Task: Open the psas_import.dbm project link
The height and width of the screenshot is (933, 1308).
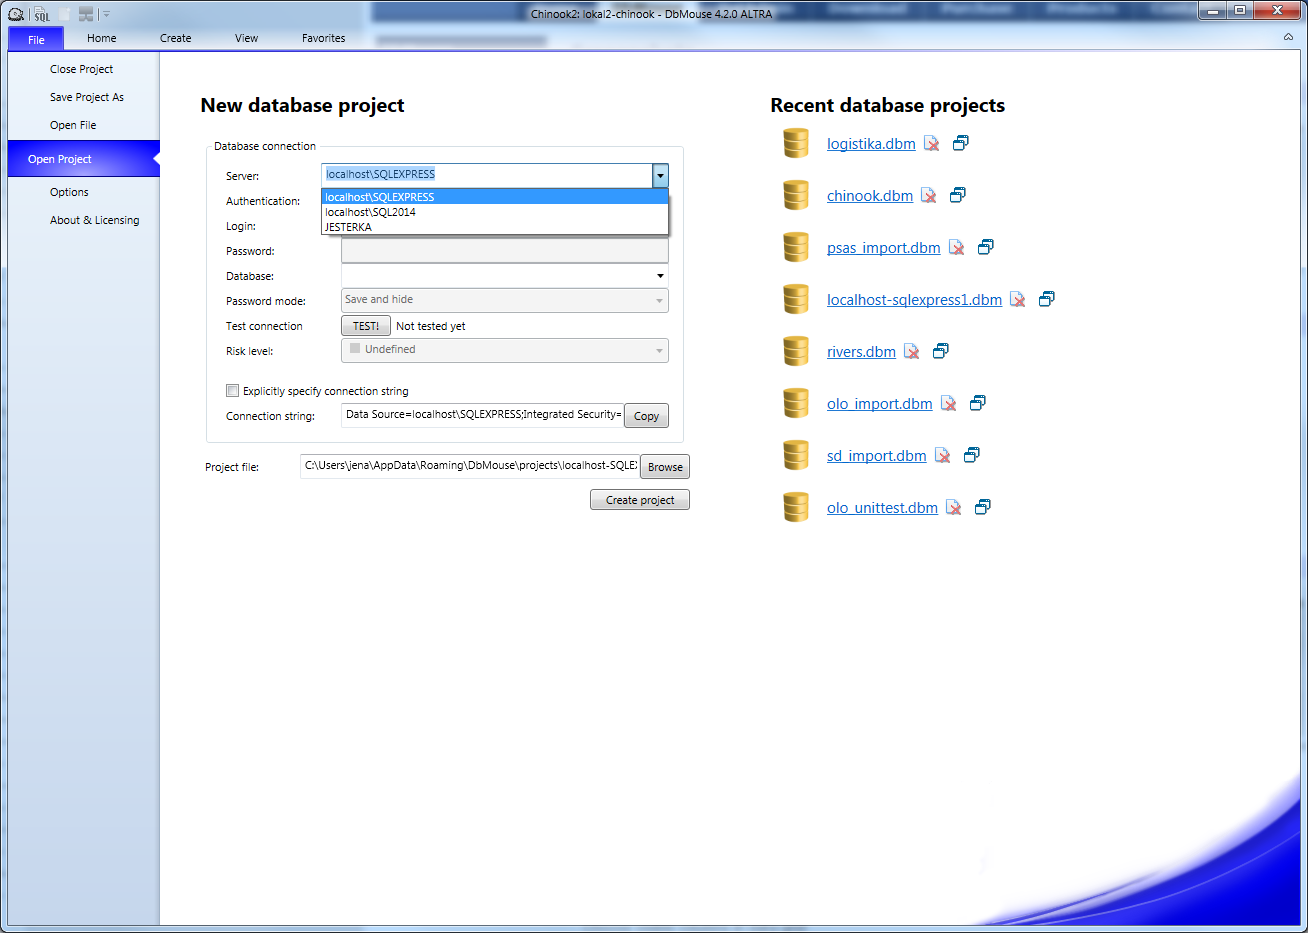Action: tap(884, 248)
